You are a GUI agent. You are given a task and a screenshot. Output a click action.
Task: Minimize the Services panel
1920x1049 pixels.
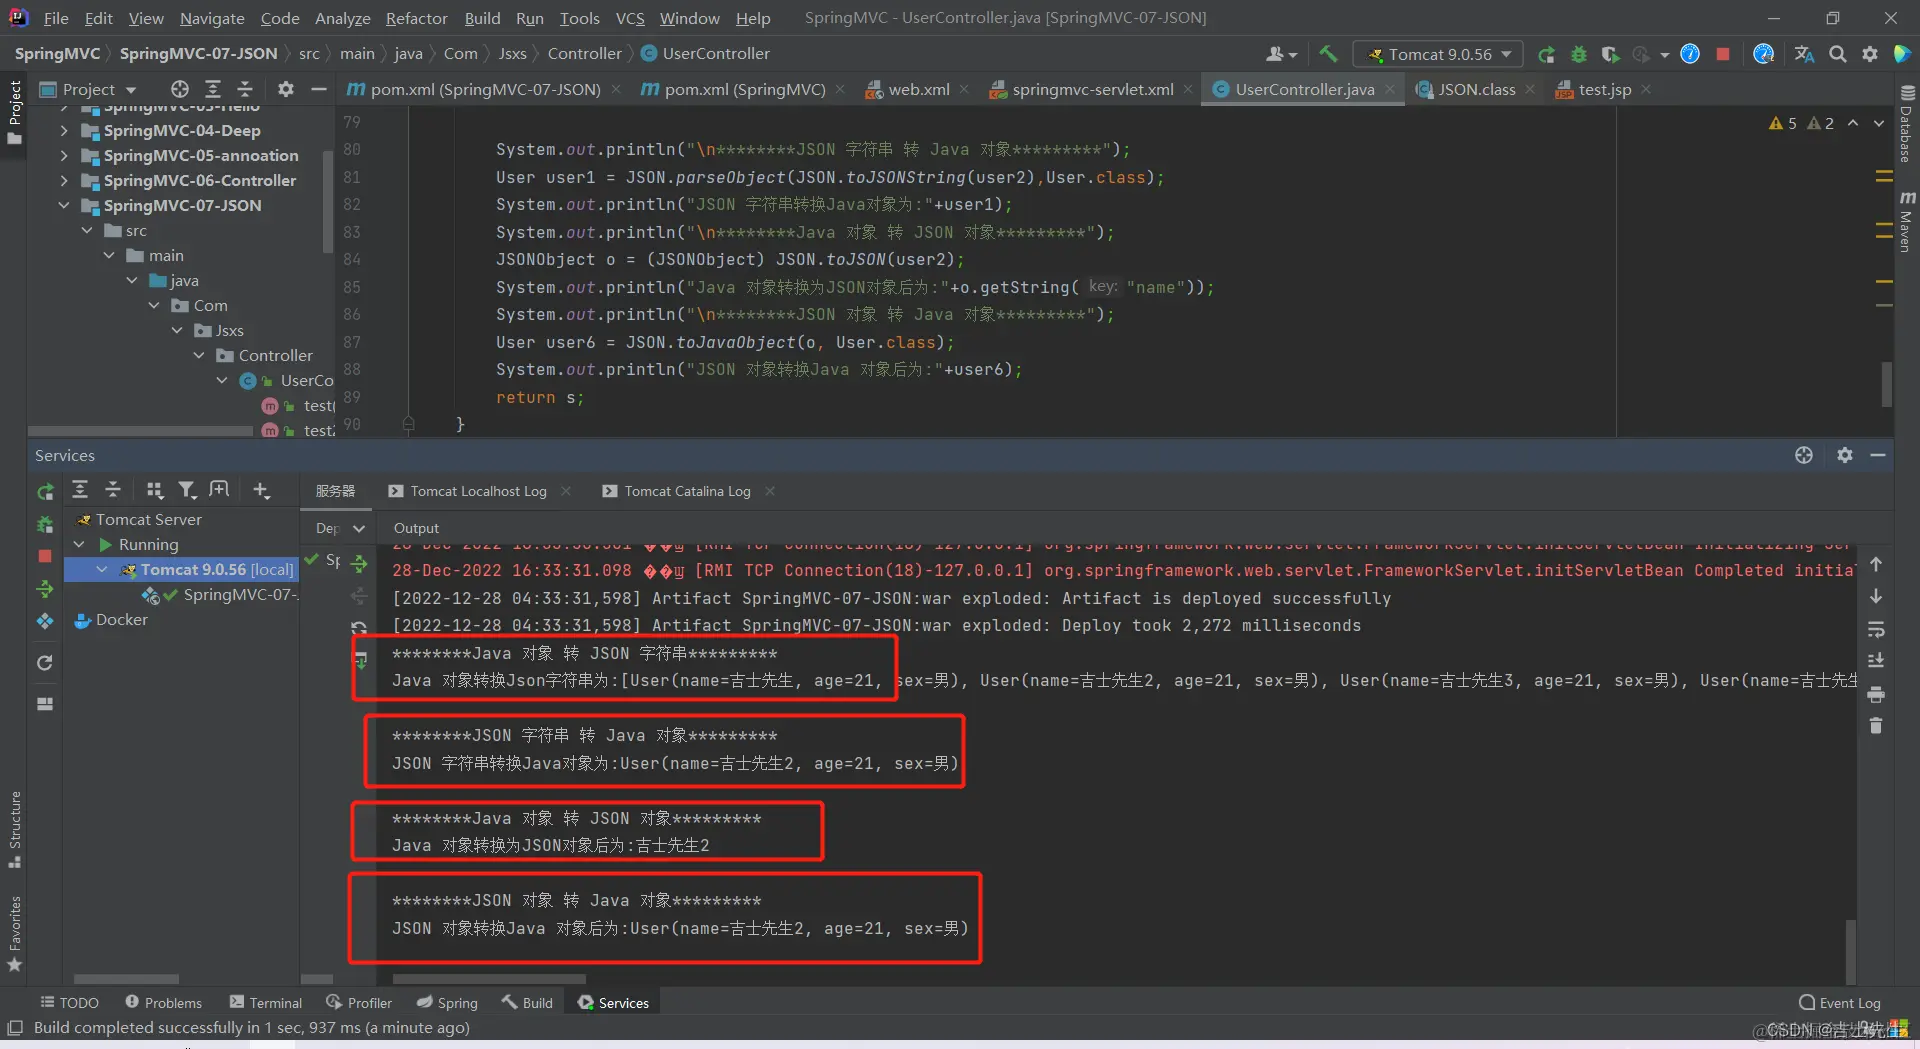(1878, 455)
